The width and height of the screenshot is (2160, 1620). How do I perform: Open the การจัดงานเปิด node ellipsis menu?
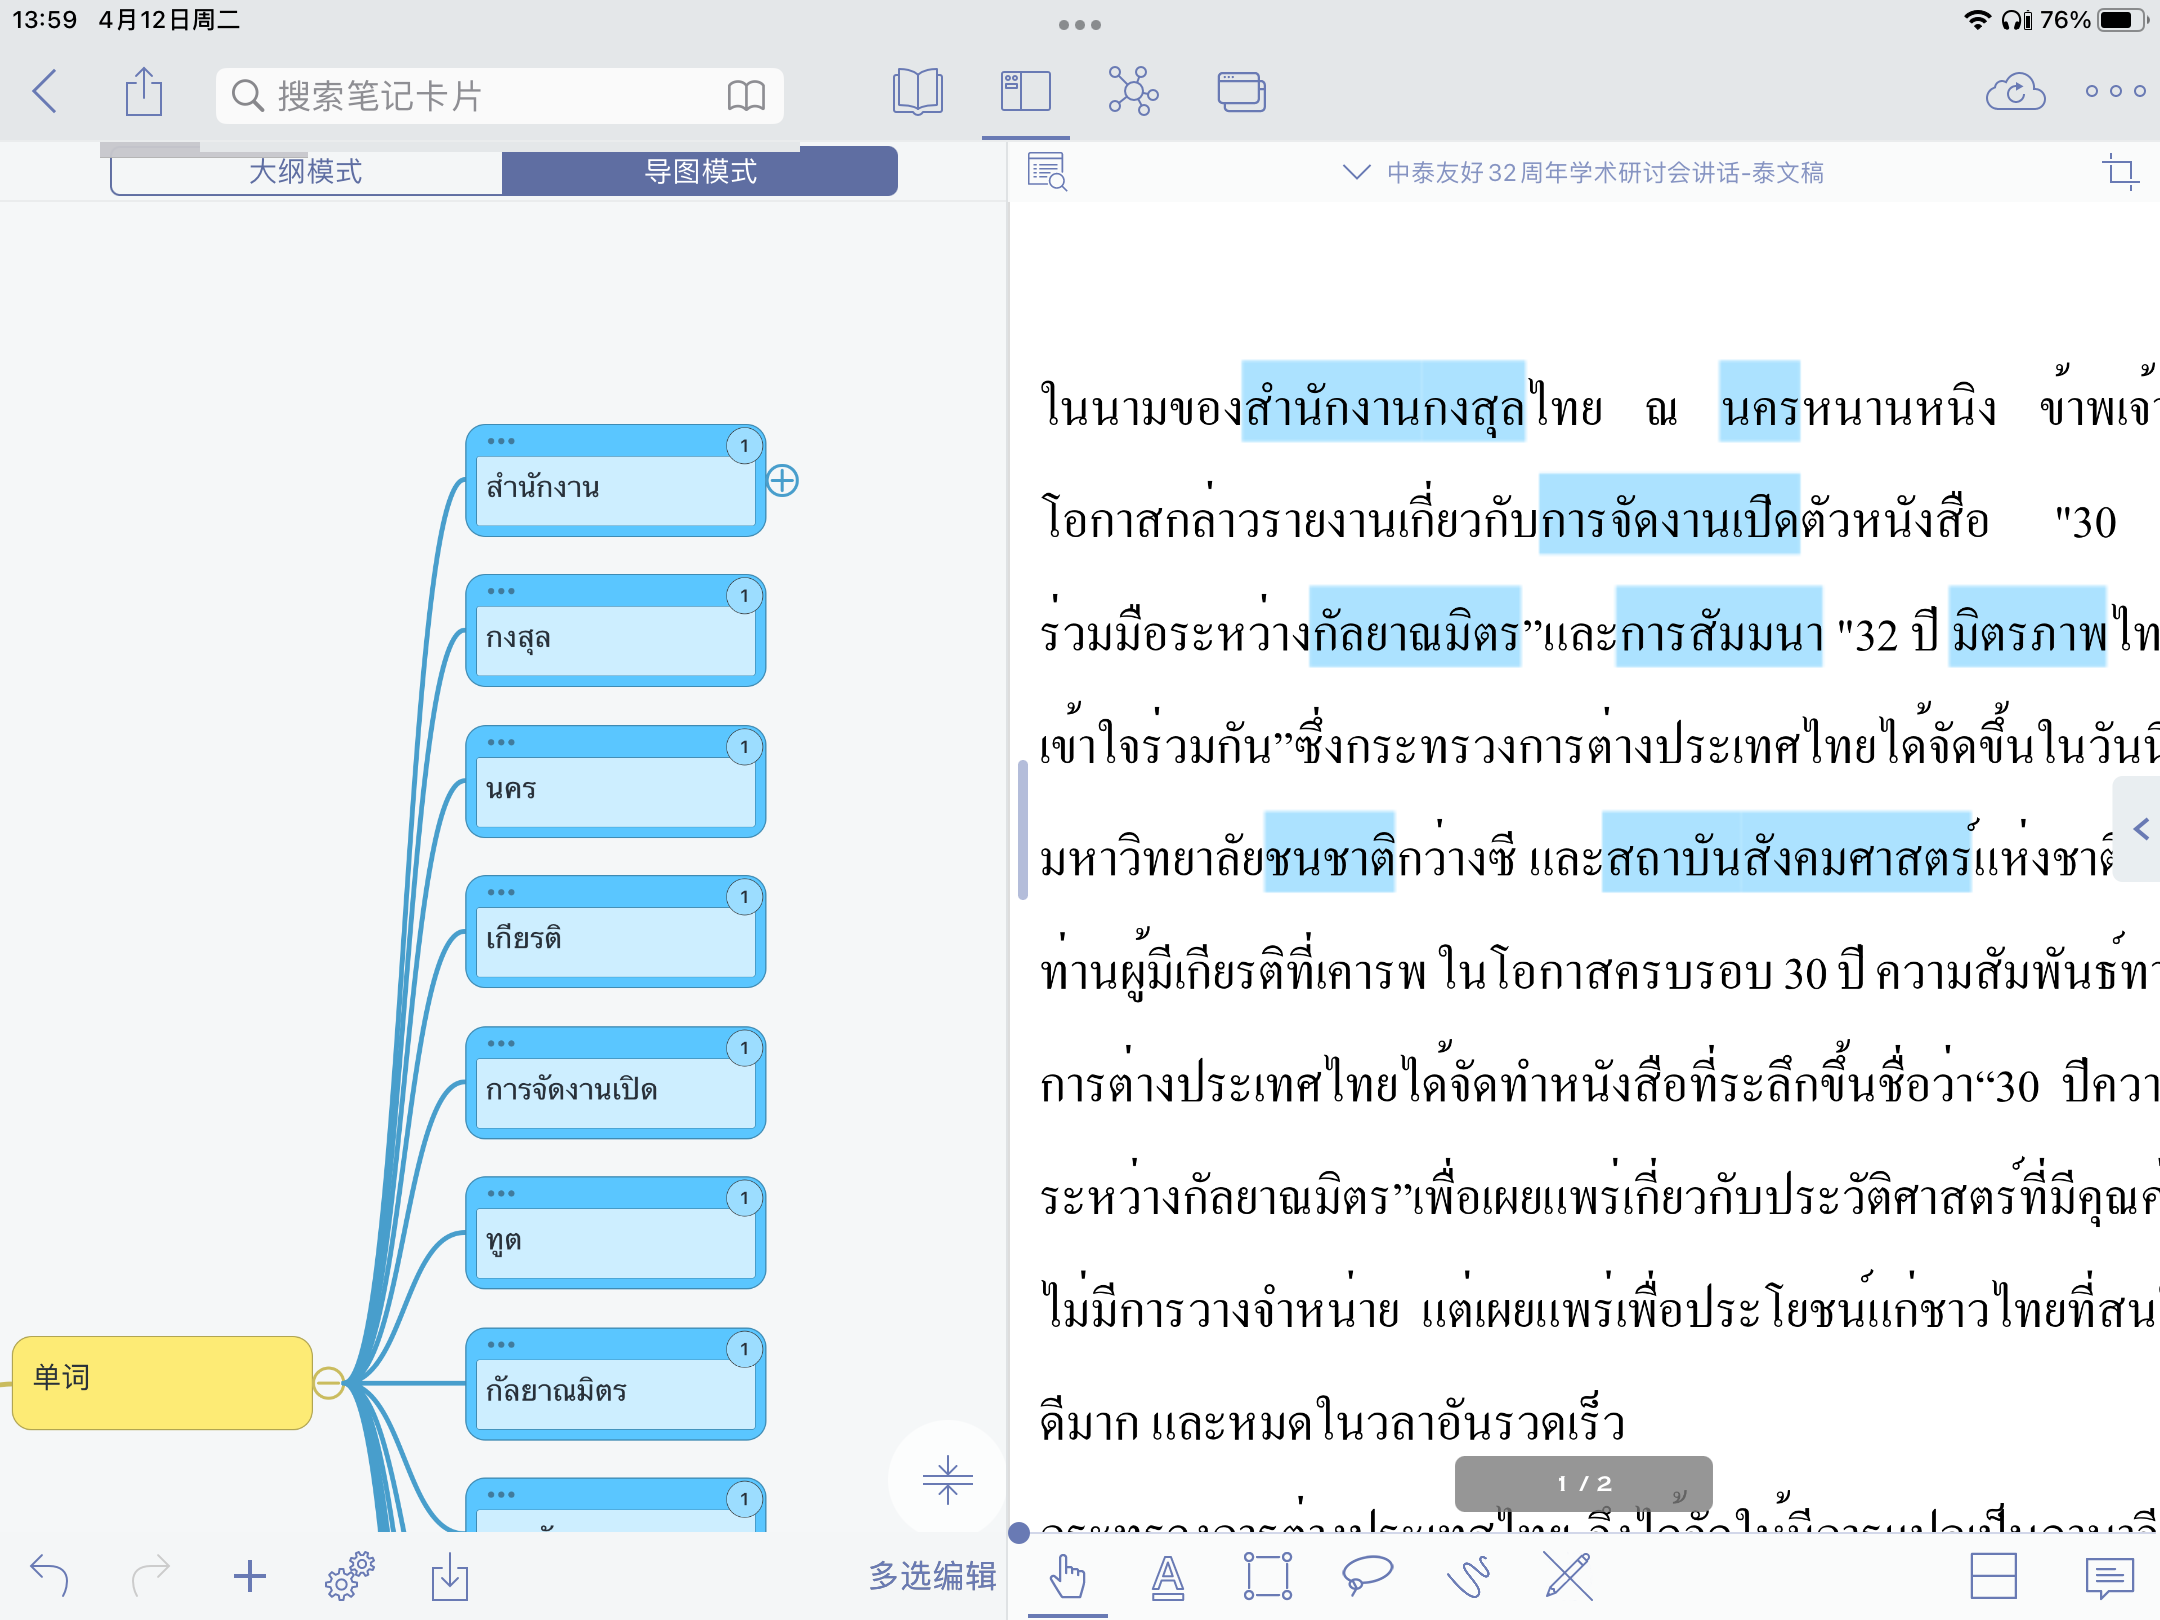tap(501, 1043)
